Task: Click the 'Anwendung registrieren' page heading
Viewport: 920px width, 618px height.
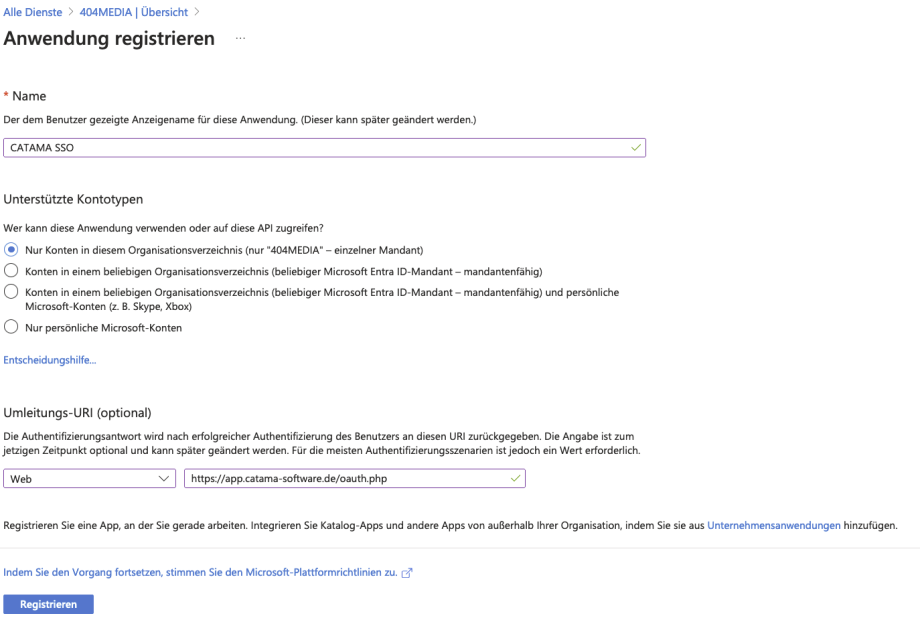Action: pyautogui.click(x=109, y=39)
